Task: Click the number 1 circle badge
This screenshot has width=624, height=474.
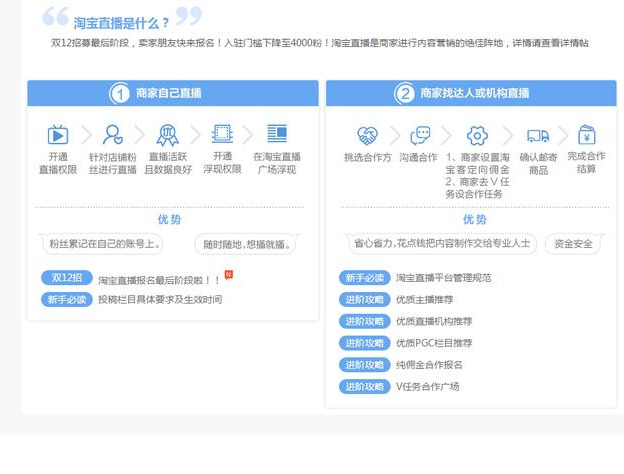Action: 119,94
